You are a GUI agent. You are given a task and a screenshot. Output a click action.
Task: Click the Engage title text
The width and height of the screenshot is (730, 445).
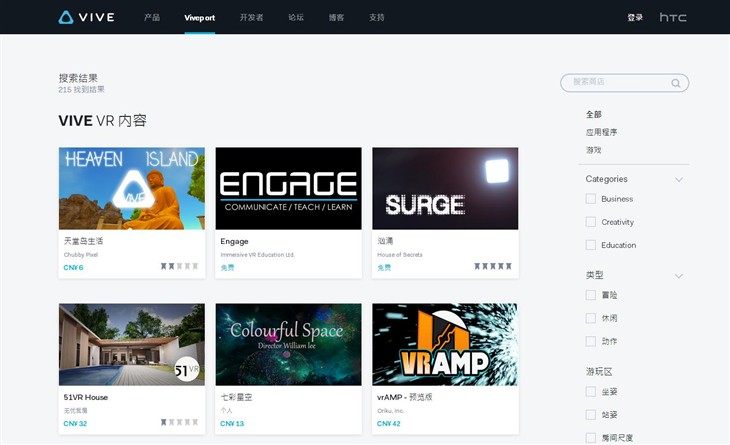tap(234, 242)
